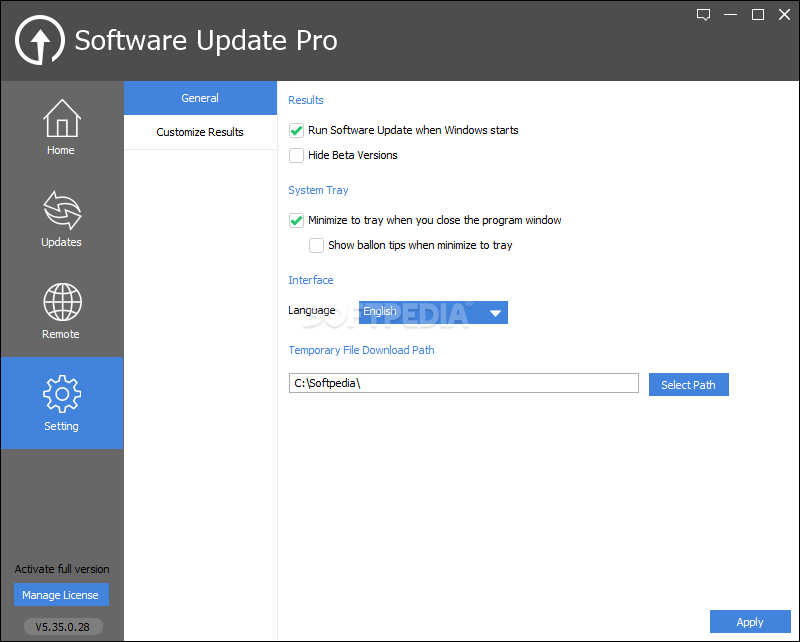Open the Remote globe section
Screen dimensions: 800x642
61,311
